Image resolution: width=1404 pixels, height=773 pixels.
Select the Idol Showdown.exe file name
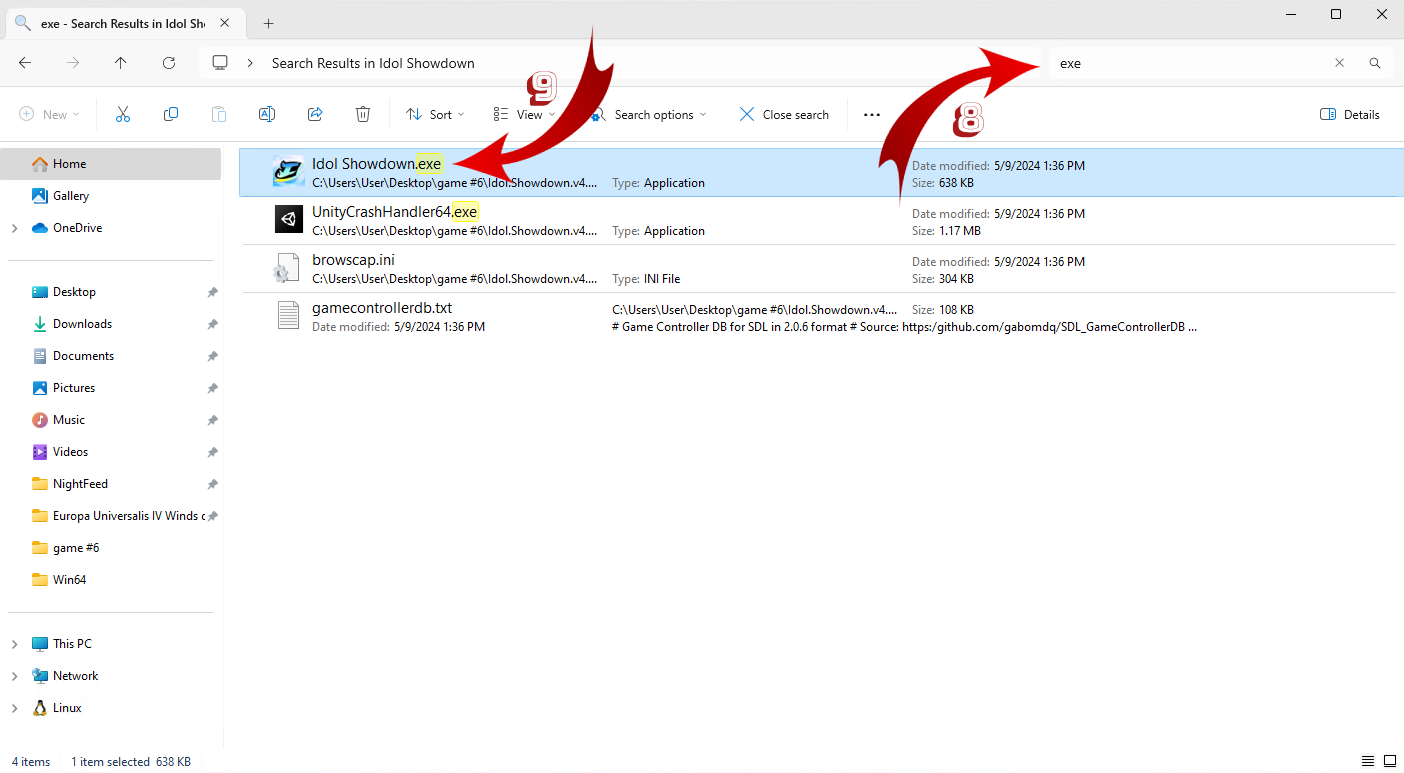click(377, 164)
